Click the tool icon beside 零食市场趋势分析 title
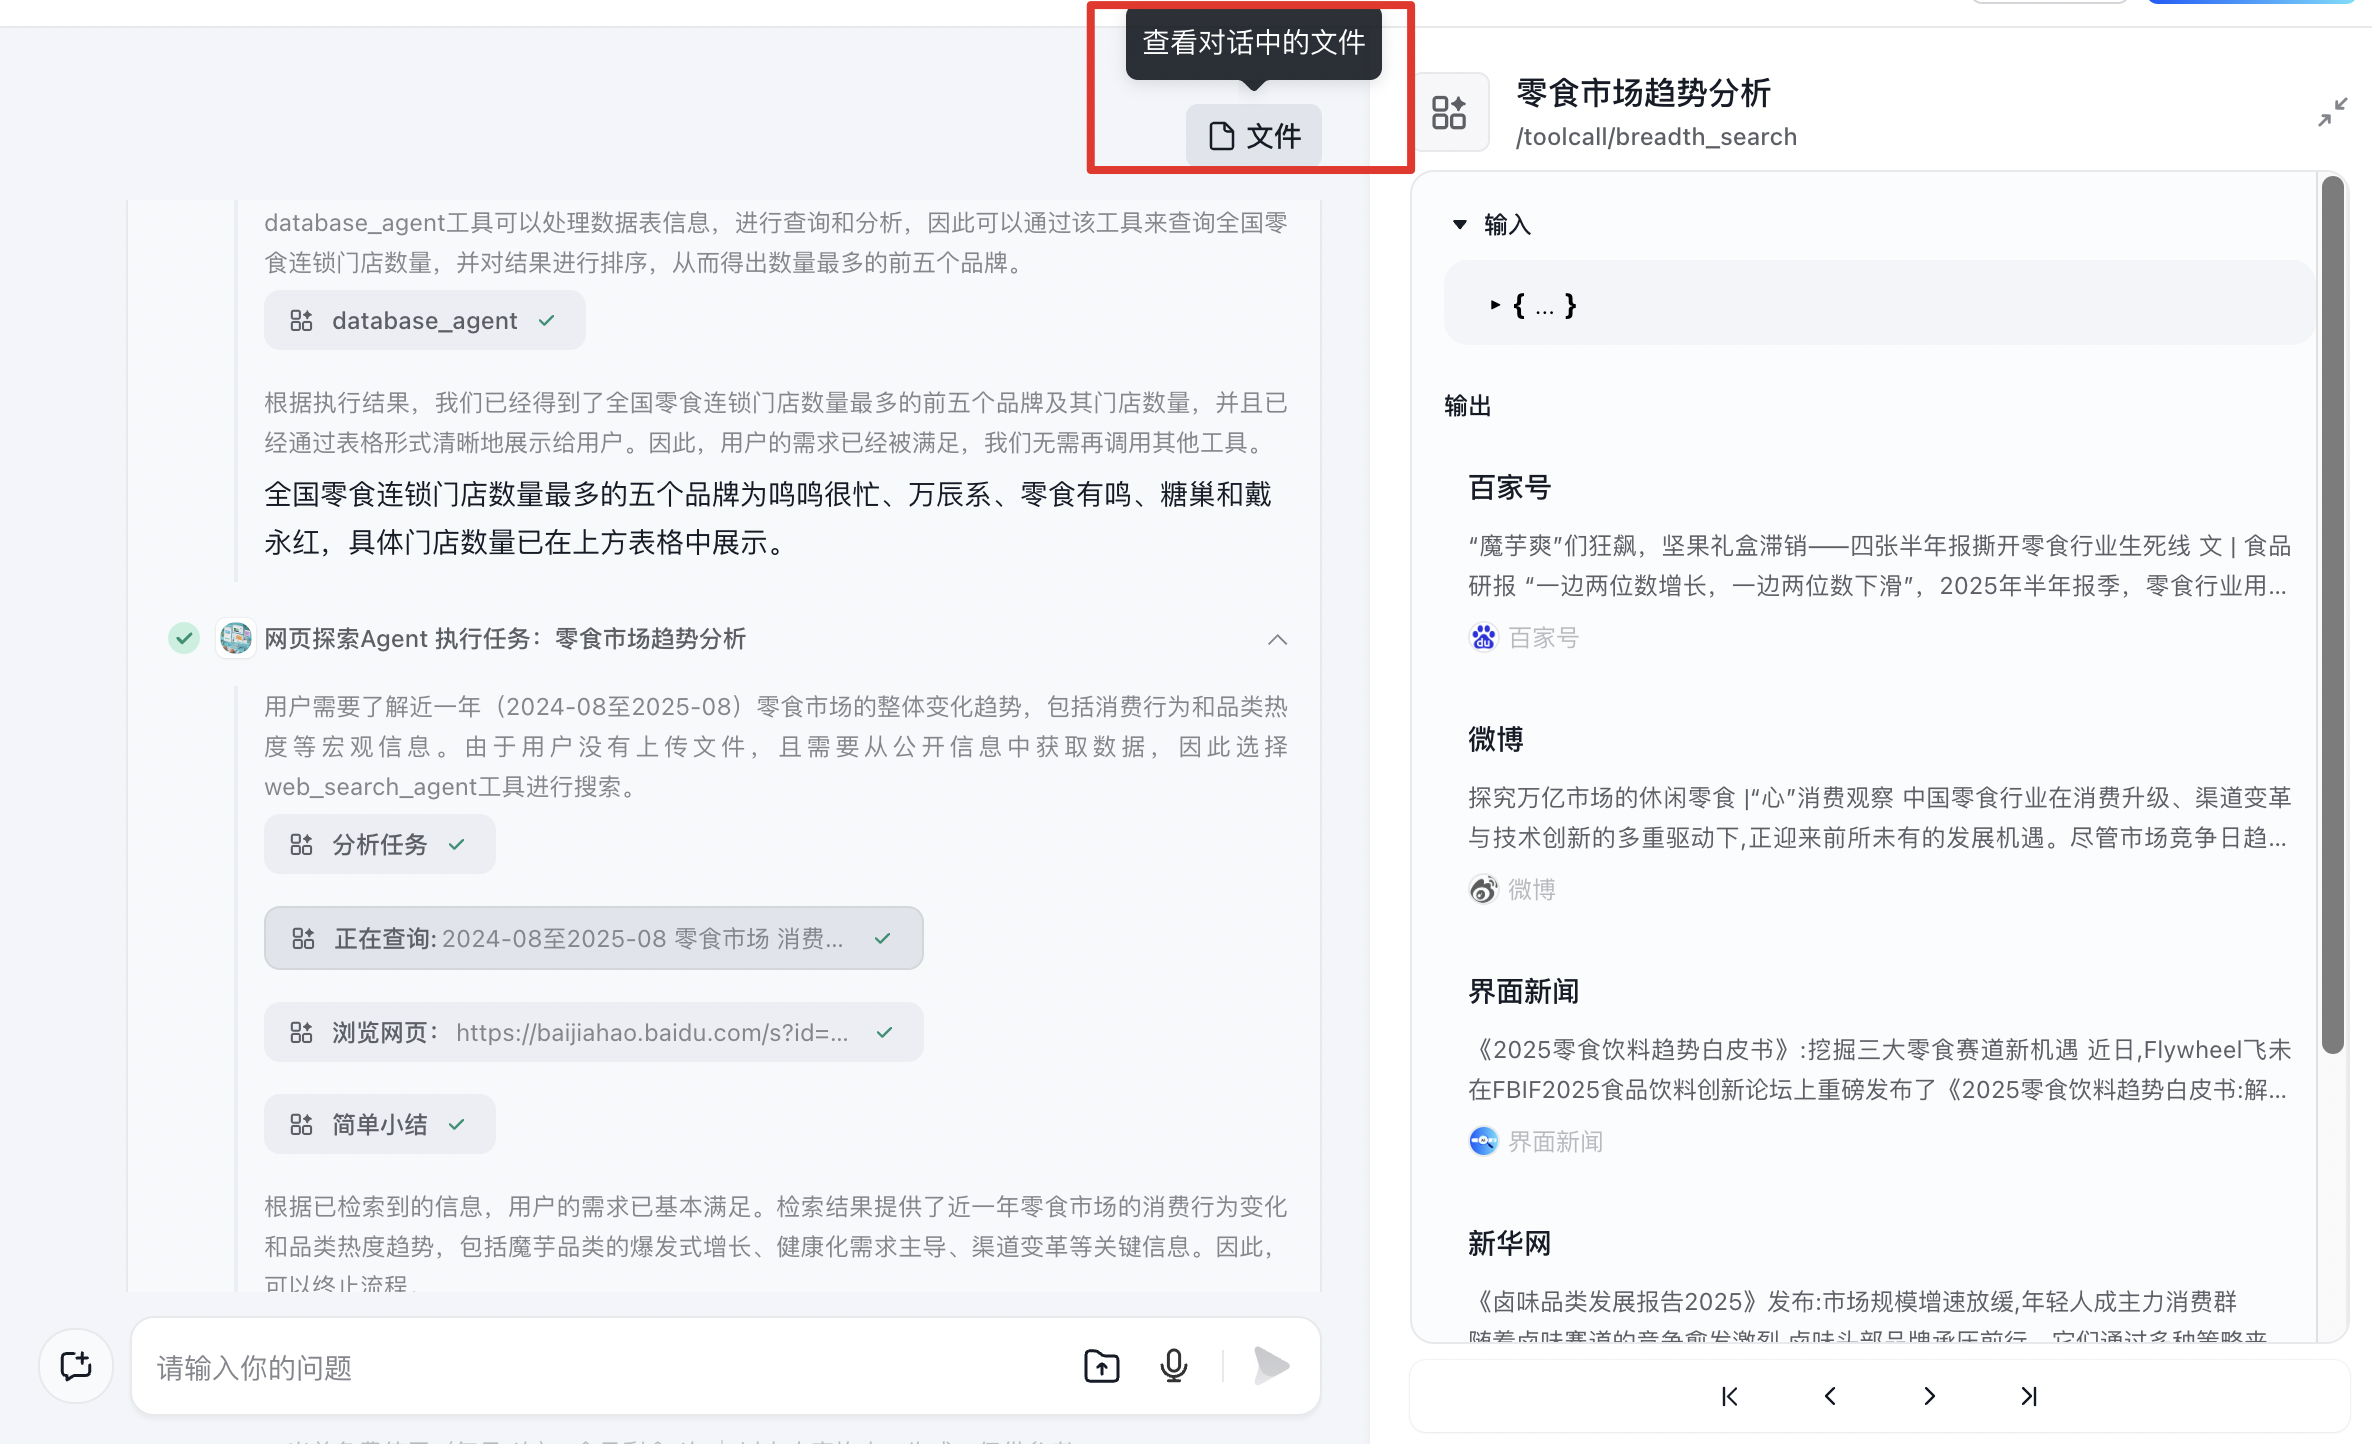Viewport: 2372px width, 1444px height. pos(1448,112)
